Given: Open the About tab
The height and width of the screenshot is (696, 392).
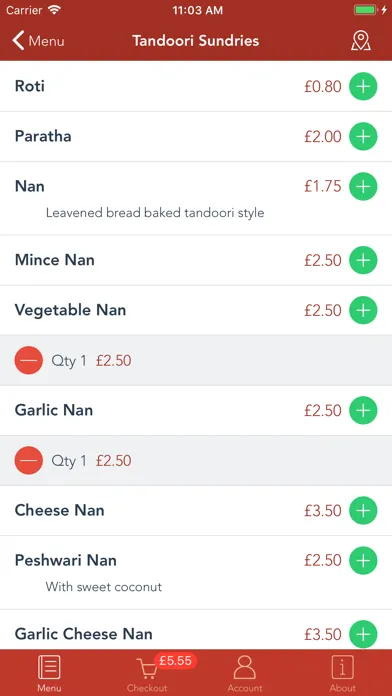Looking at the screenshot, I should pyautogui.click(x=343, y=672).
